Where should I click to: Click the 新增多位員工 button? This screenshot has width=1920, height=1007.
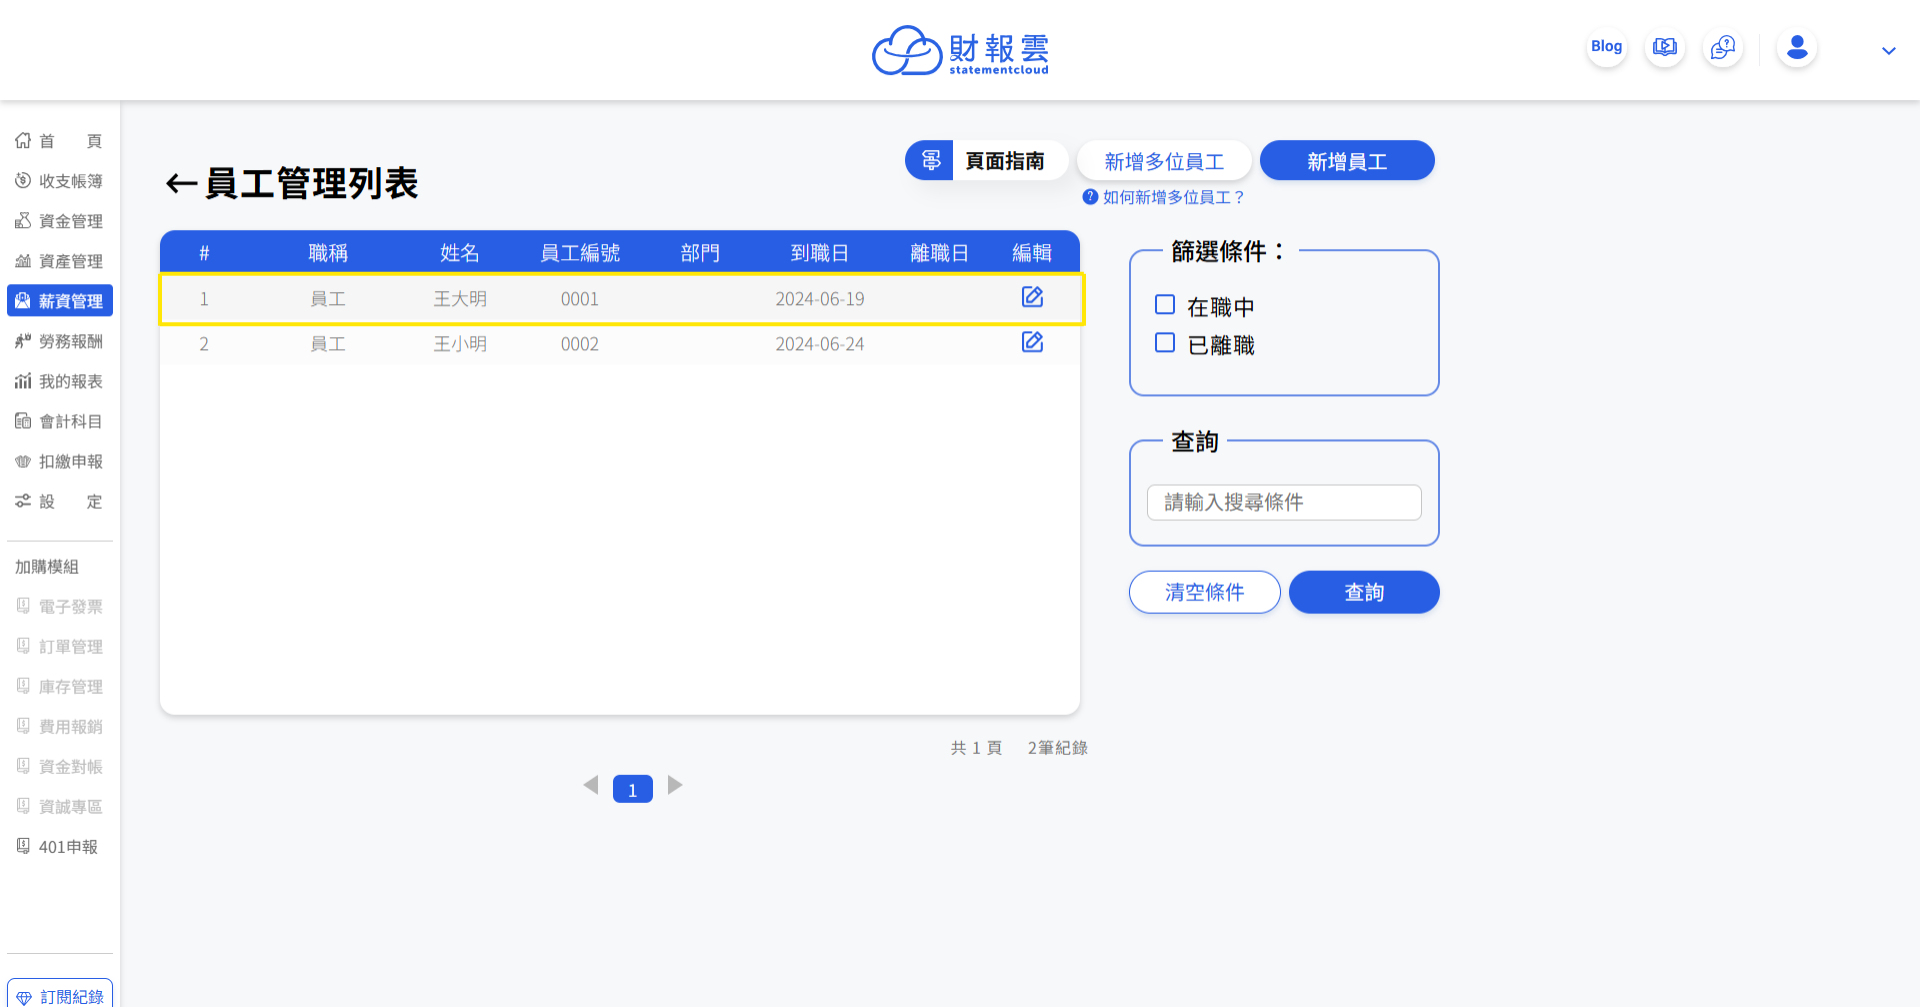(1164, 161)
